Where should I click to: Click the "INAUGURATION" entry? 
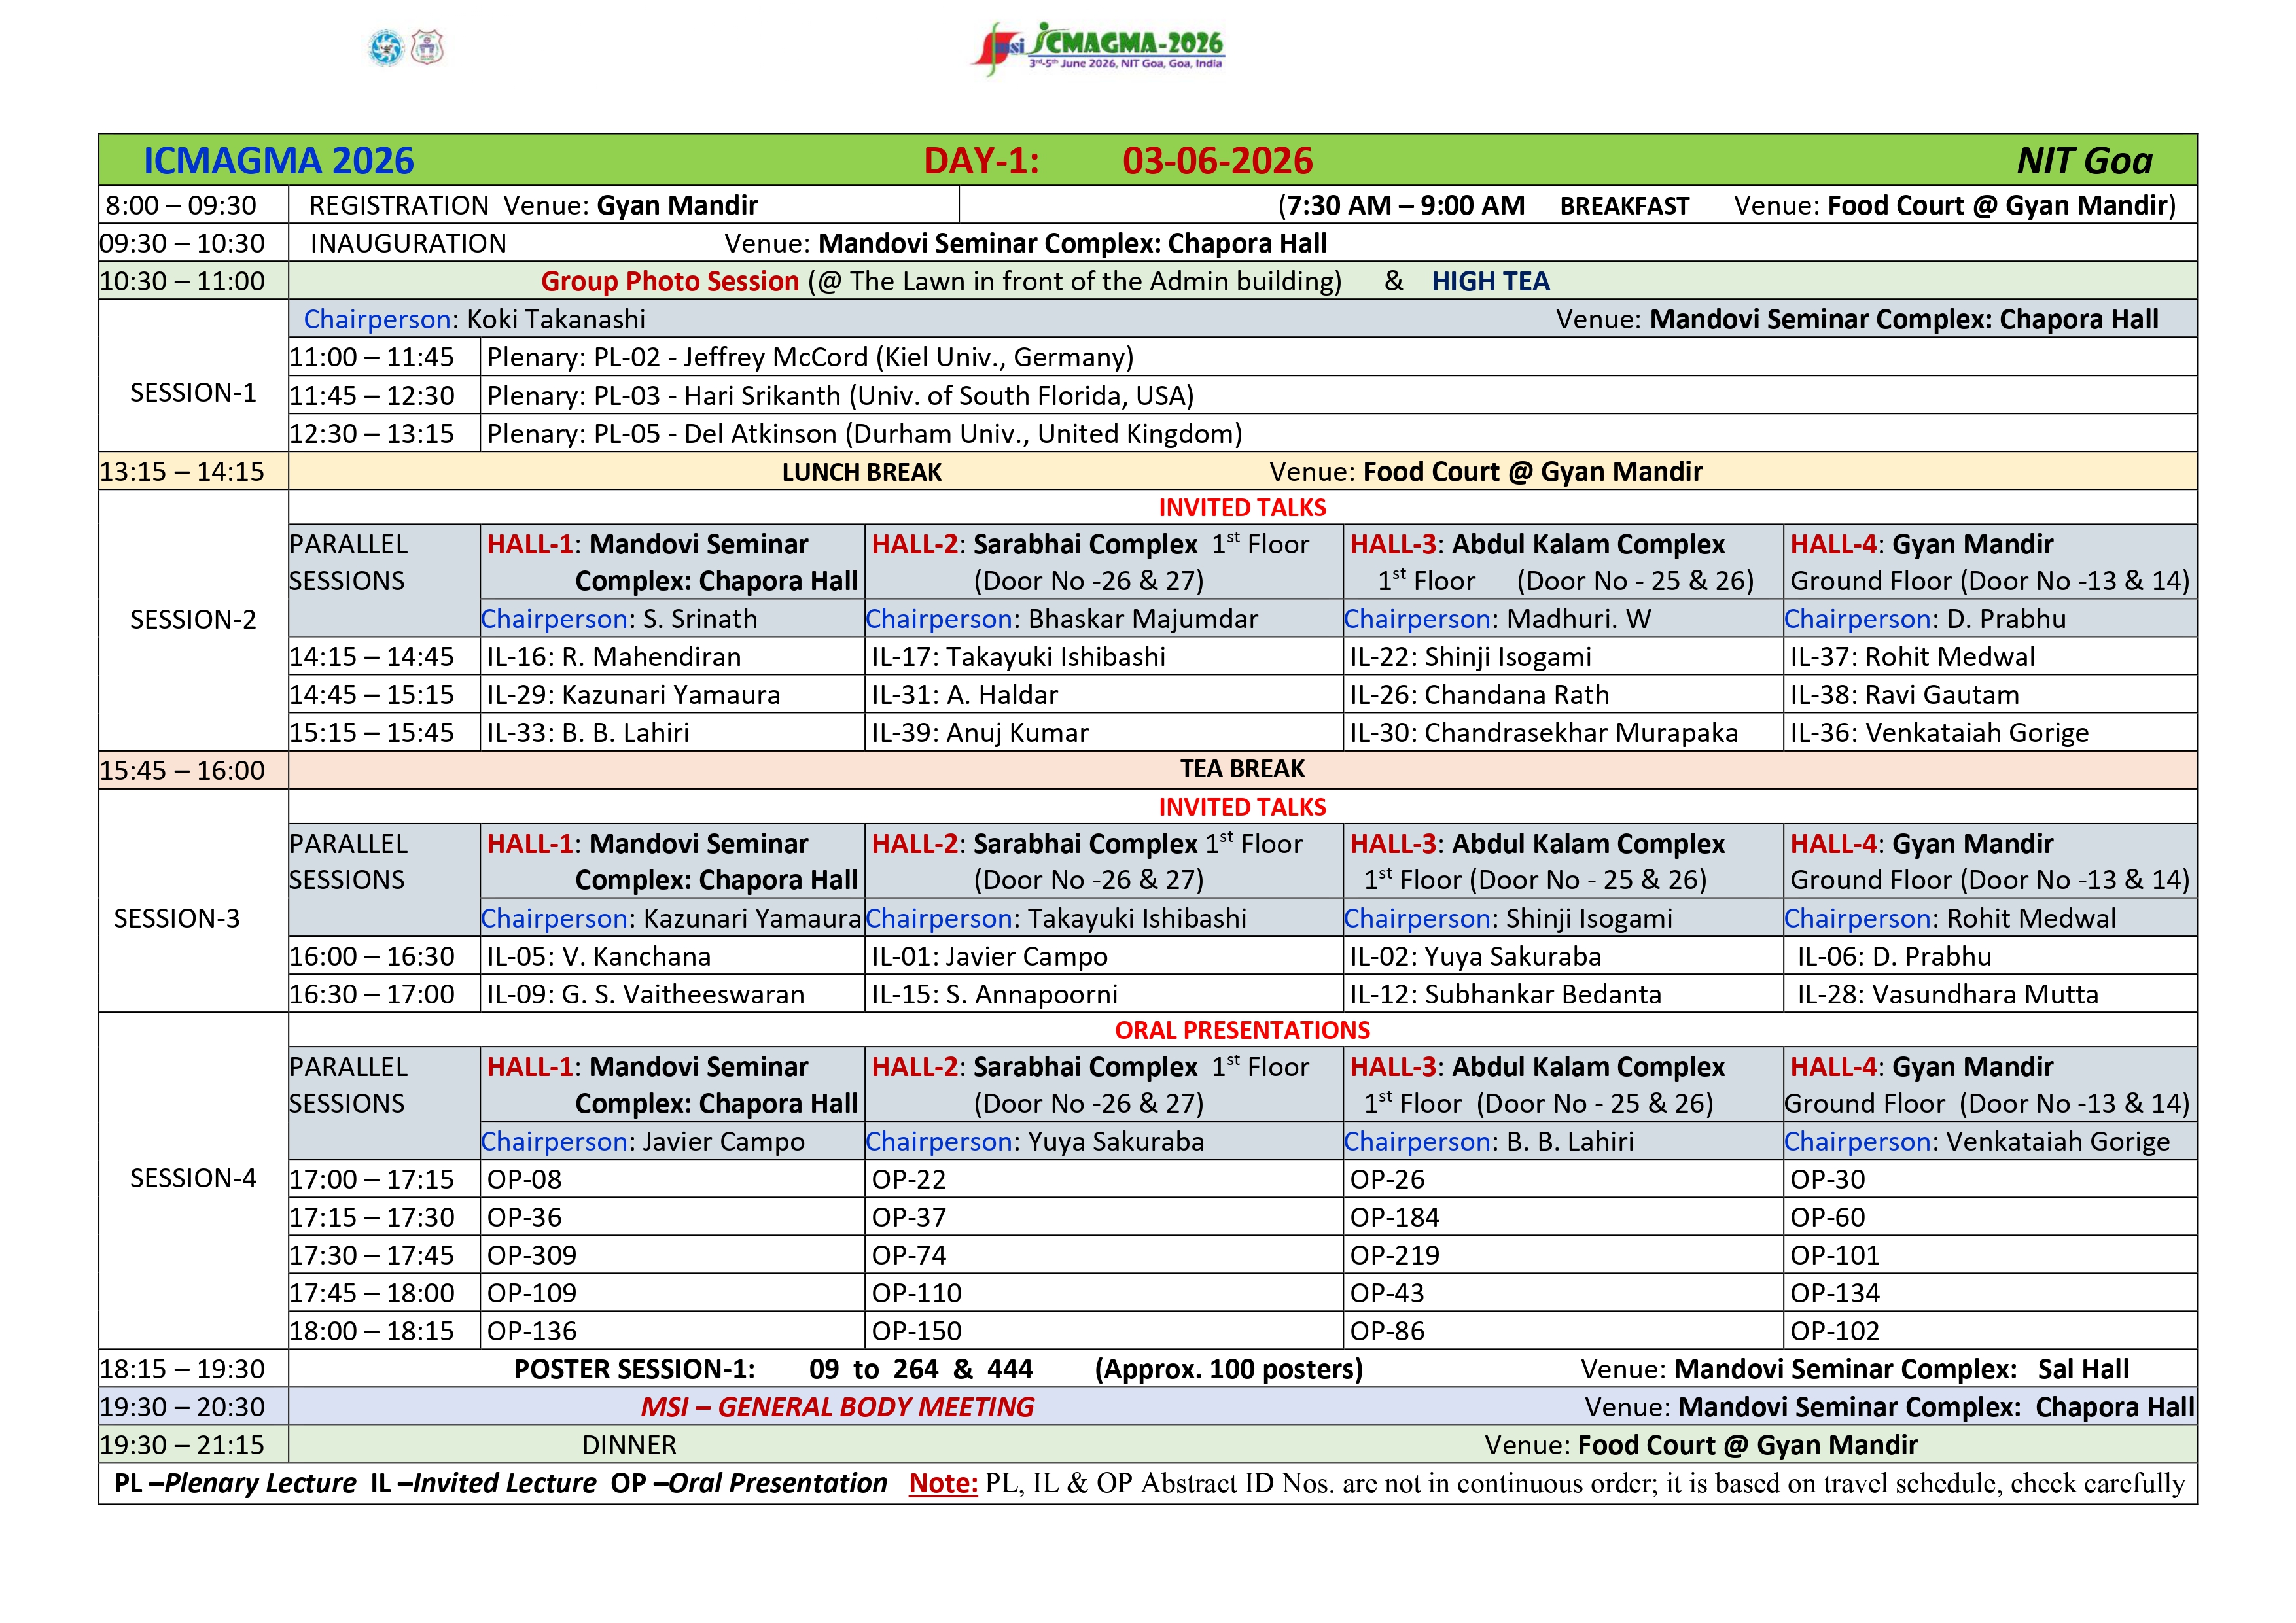[408, 244]
